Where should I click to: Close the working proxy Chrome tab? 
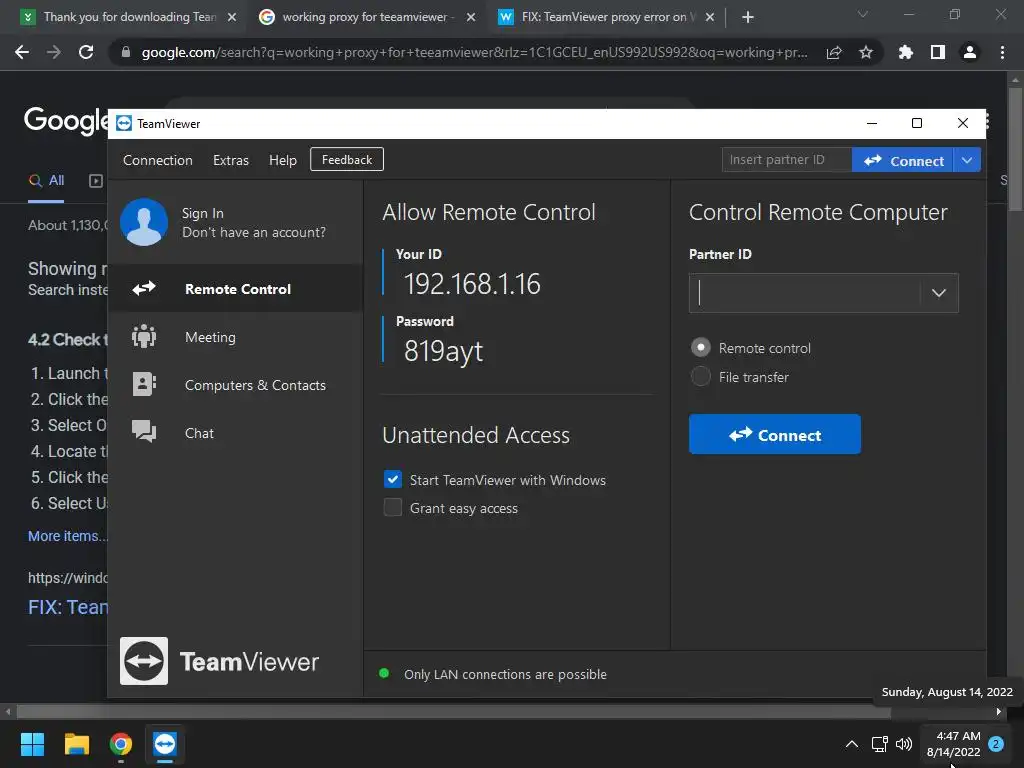coord(471,17)
